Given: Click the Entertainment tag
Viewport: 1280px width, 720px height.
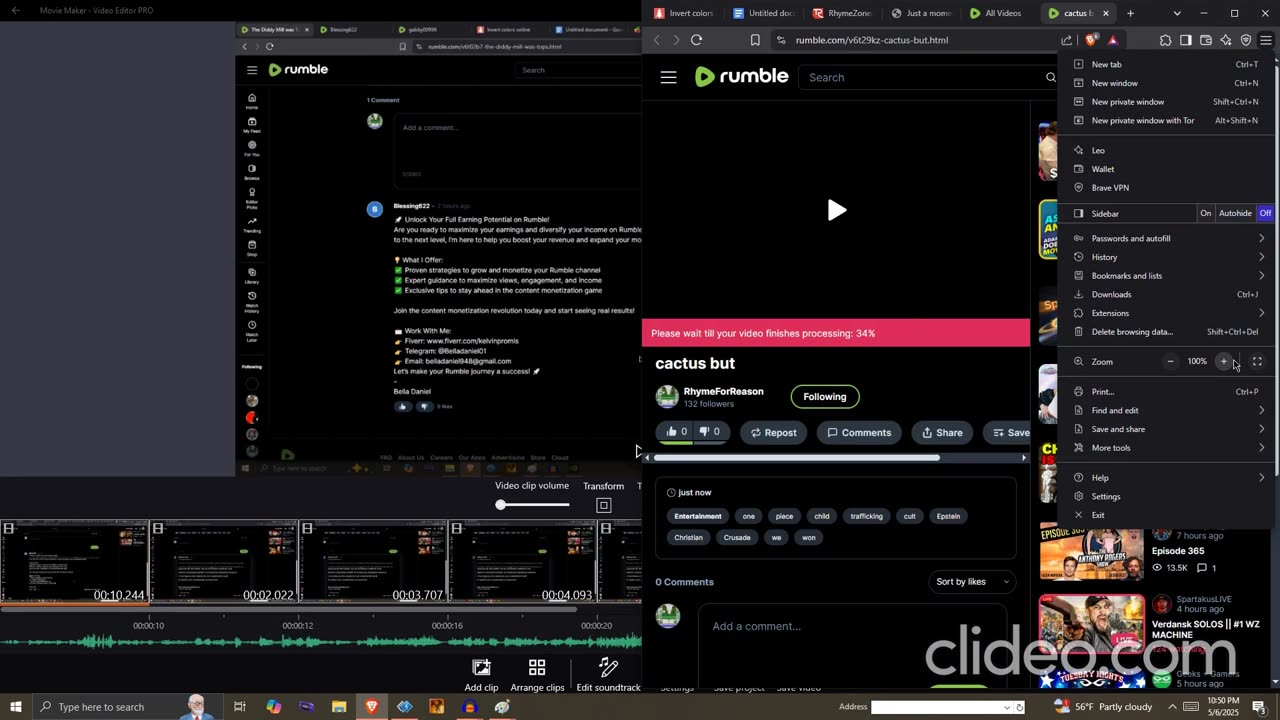Looking at the screenshot, I should pos(698,516).
